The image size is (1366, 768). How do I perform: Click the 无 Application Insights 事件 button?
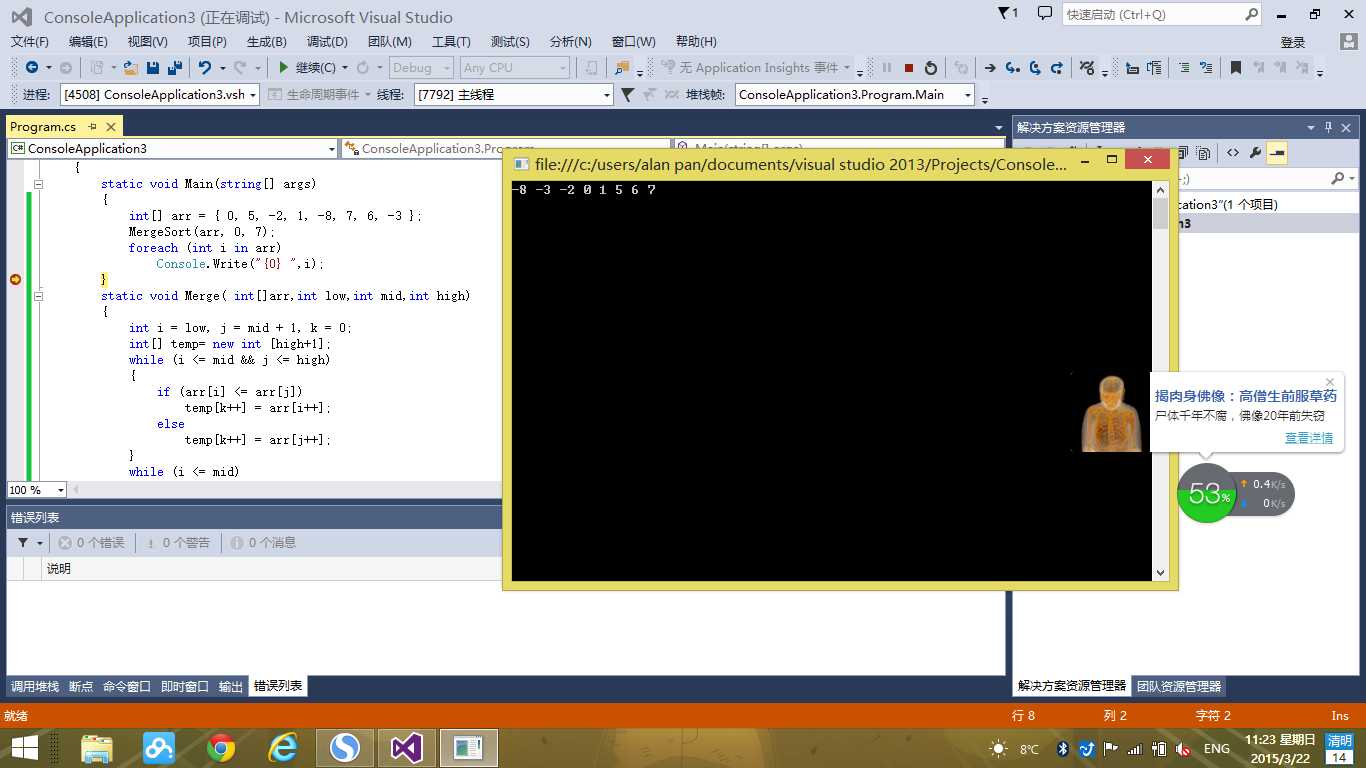[759, 68]
